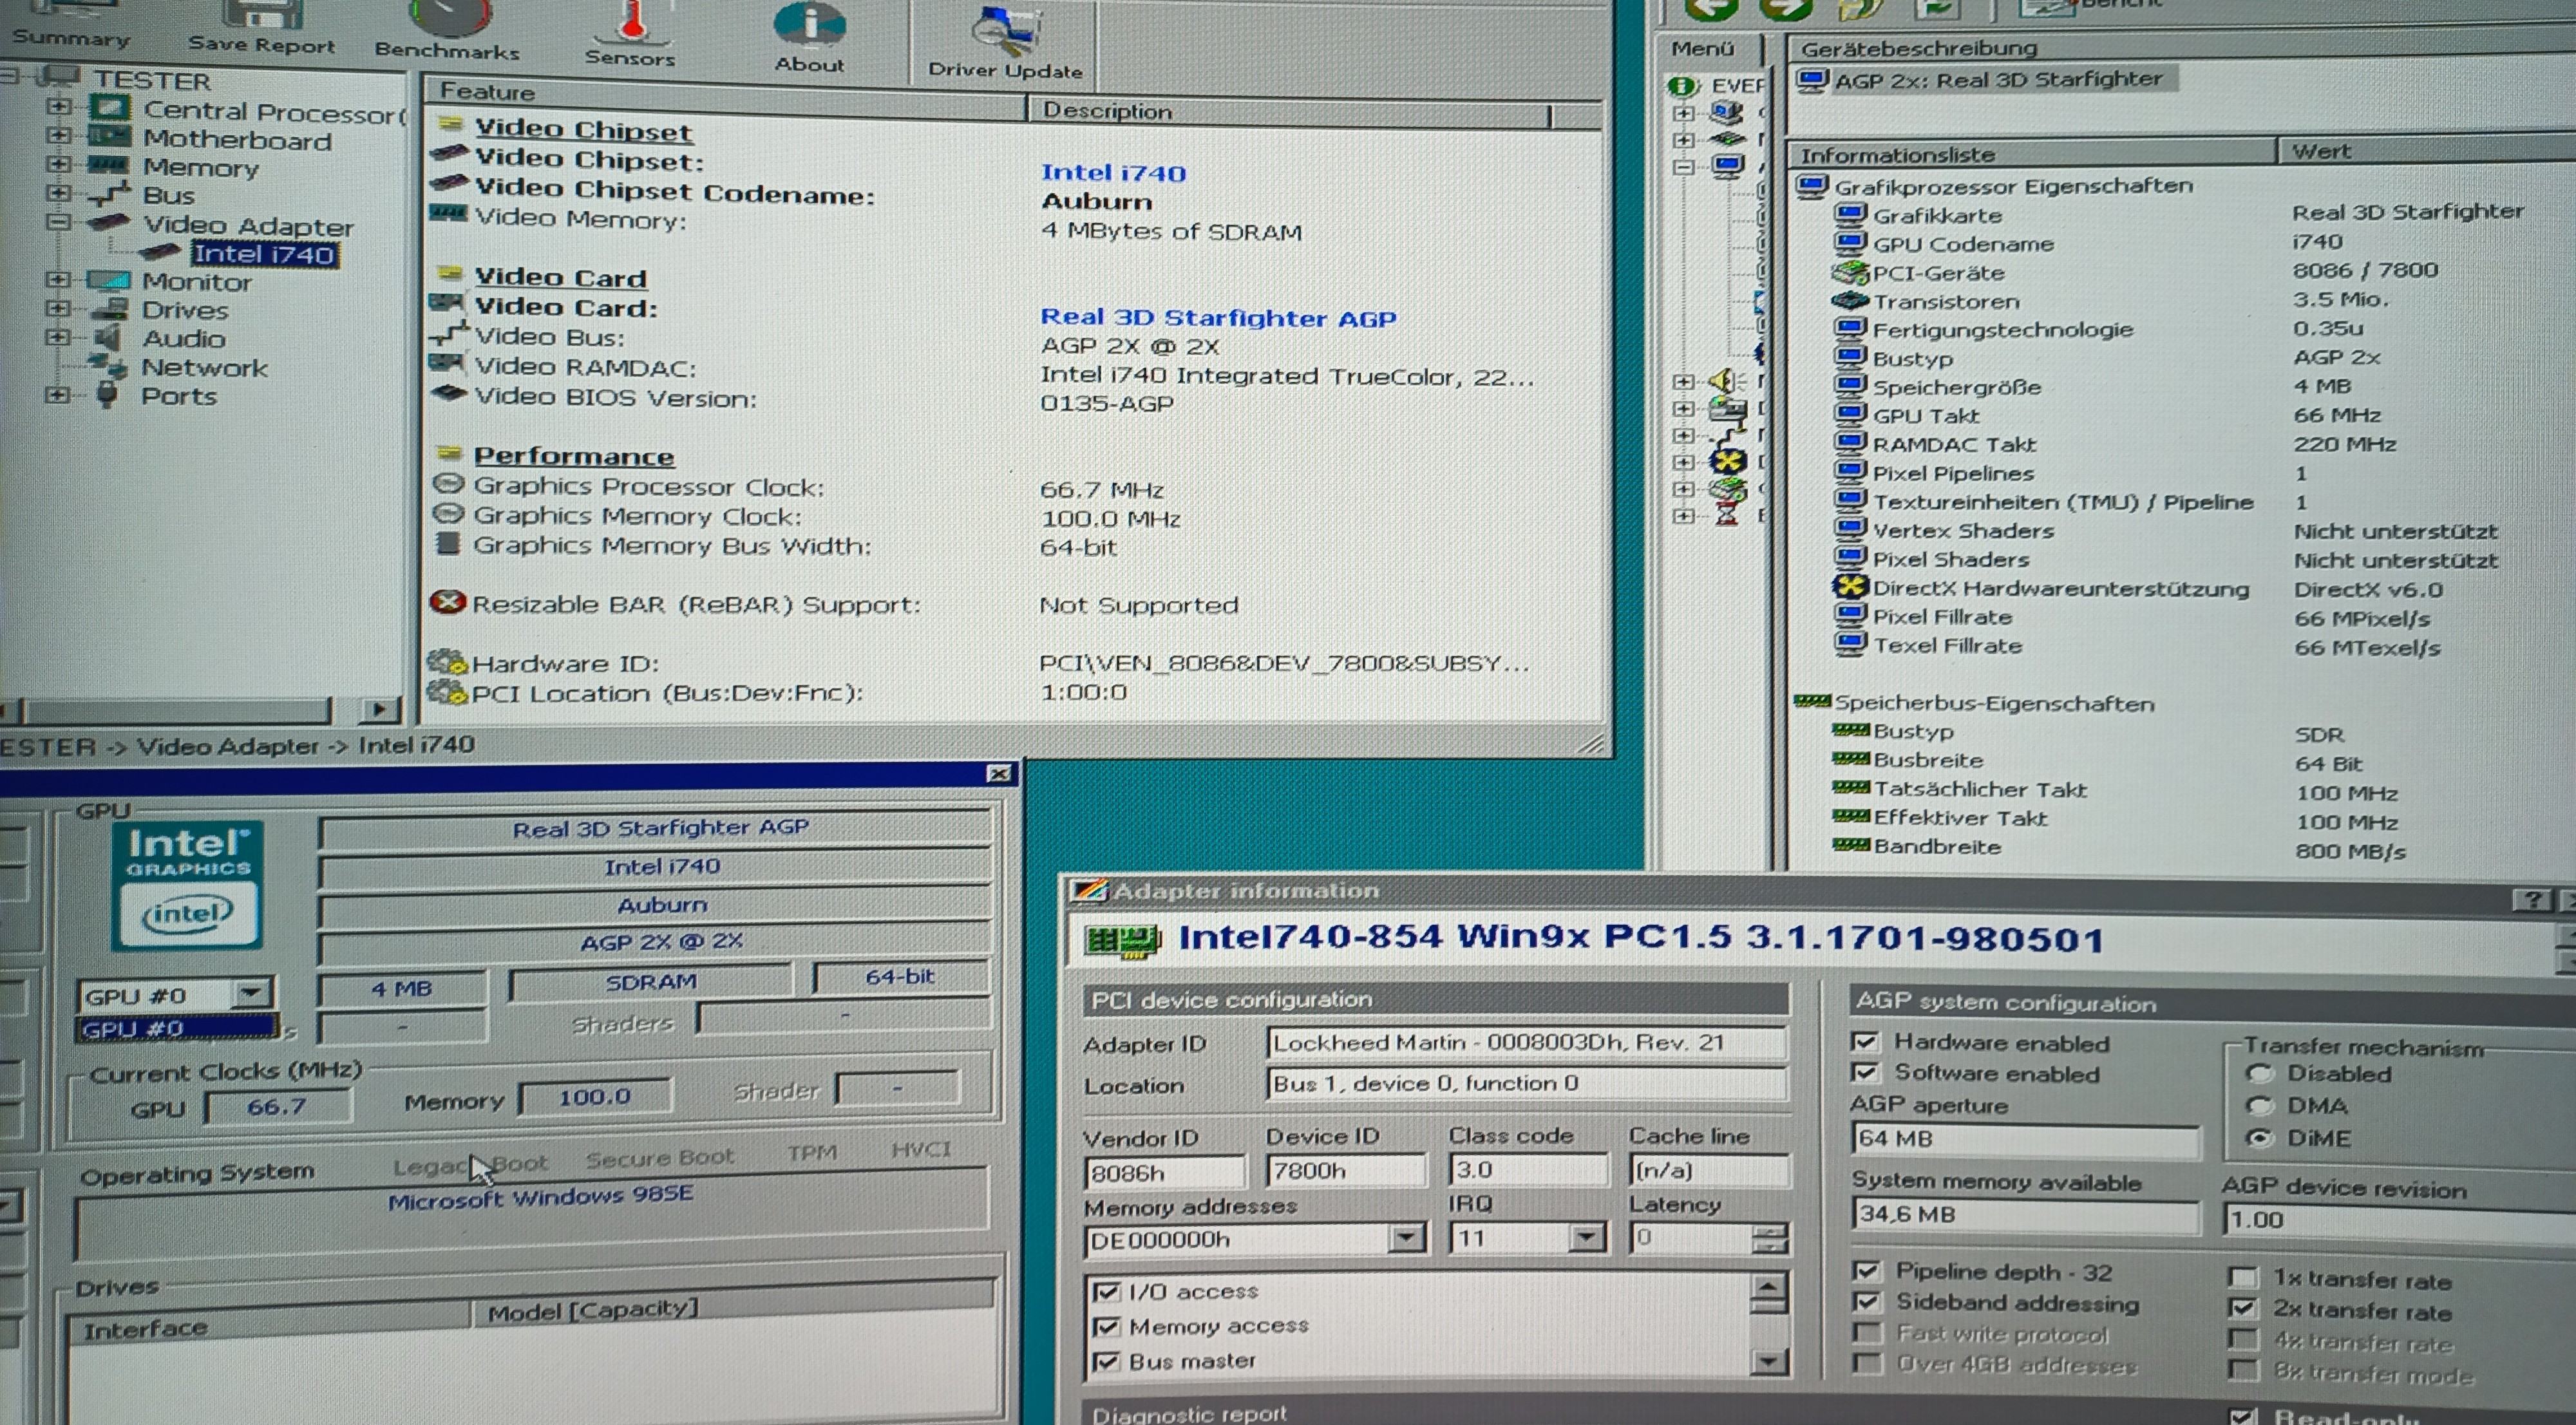Toggle 1x transfer rate checkbox
Image resolution: width=2576 pixels, height=1425 pixels.
[2243, 1278]
